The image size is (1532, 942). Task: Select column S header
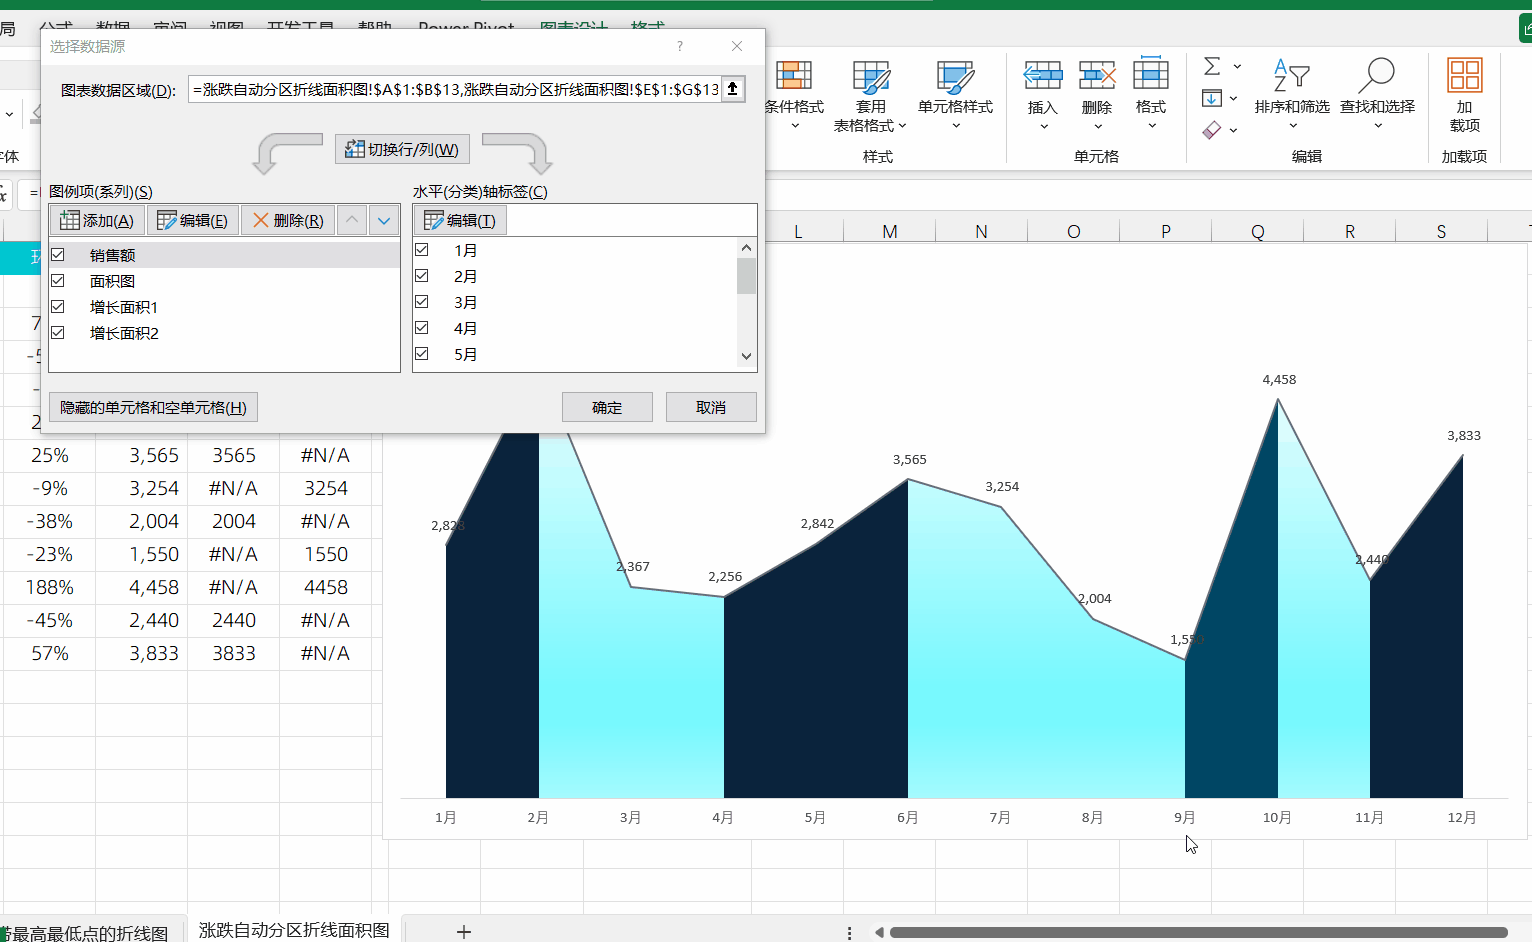coord(1441,231)
